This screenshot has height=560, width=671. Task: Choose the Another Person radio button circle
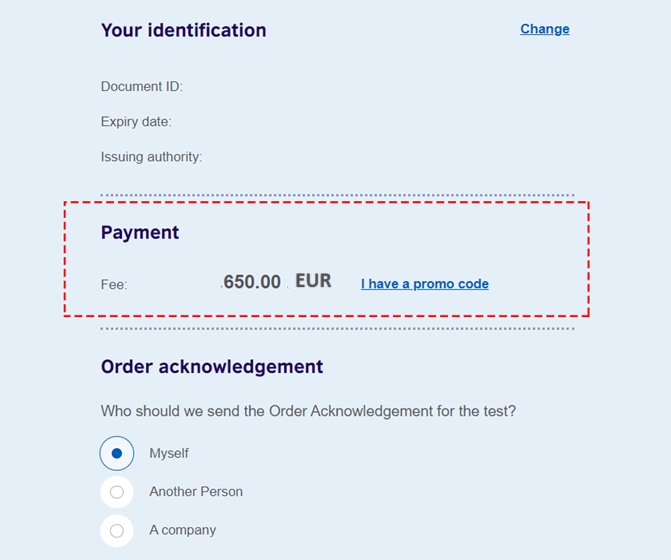117,492
